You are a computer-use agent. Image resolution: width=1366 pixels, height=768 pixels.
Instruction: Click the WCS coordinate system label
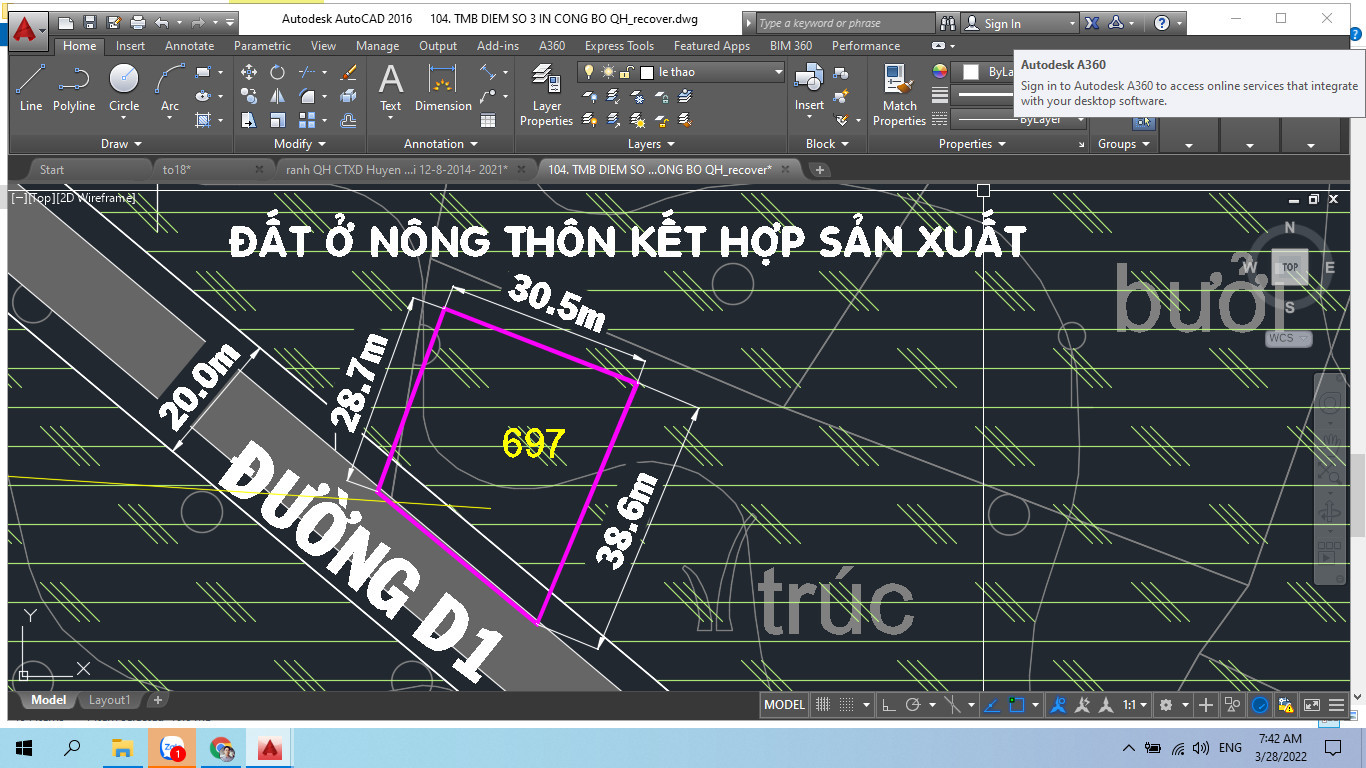point(1281,338)
